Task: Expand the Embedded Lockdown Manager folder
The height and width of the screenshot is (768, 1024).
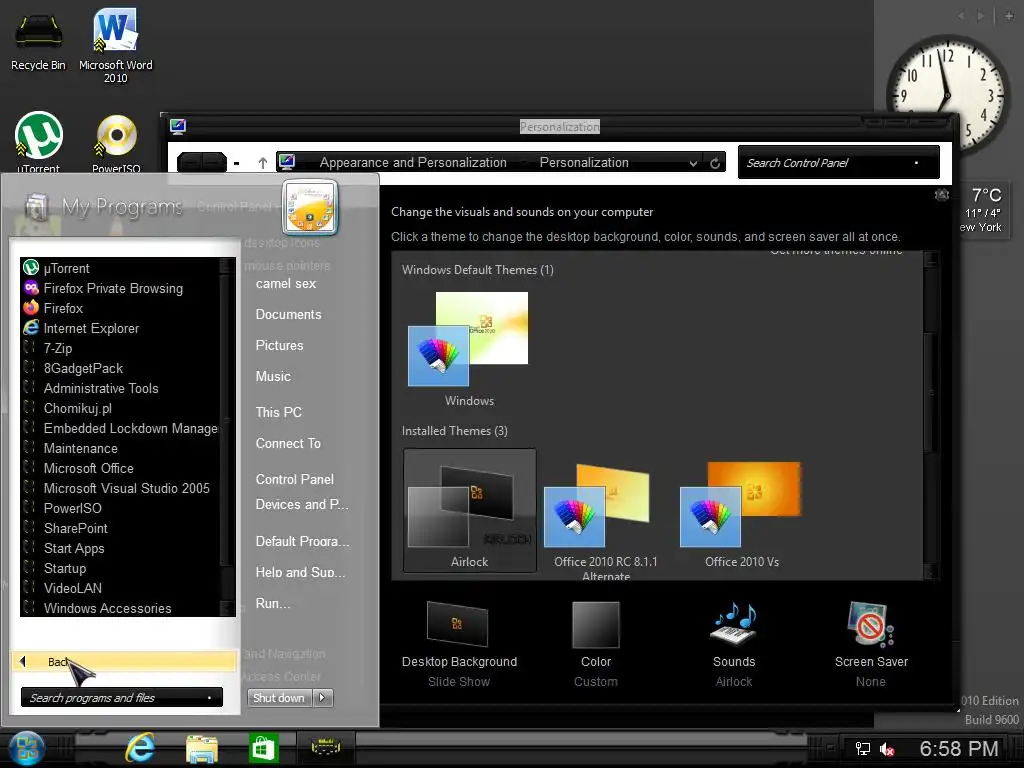Action: (121, 428)
